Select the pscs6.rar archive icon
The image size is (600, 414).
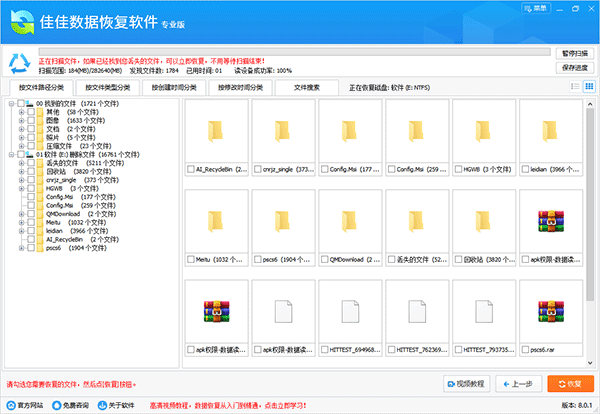[x=551, y=311]
